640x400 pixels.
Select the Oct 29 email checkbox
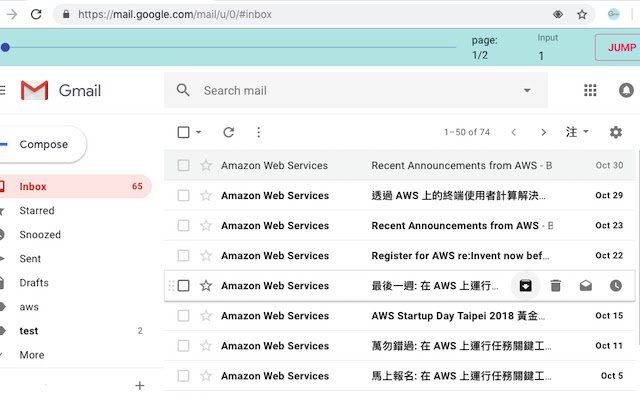pyautogui.click(x=183, y=196)
